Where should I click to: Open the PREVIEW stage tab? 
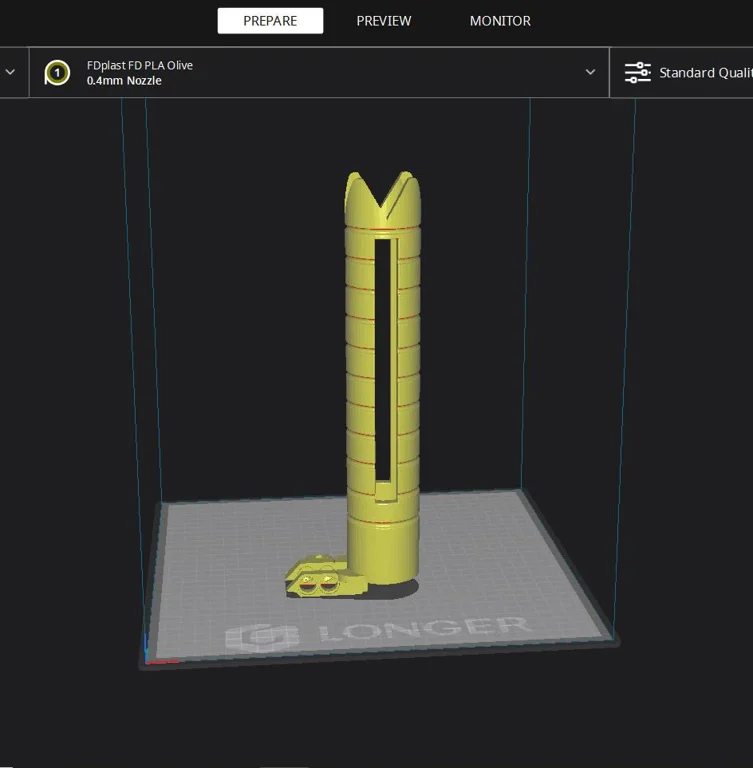click(383, 21)
